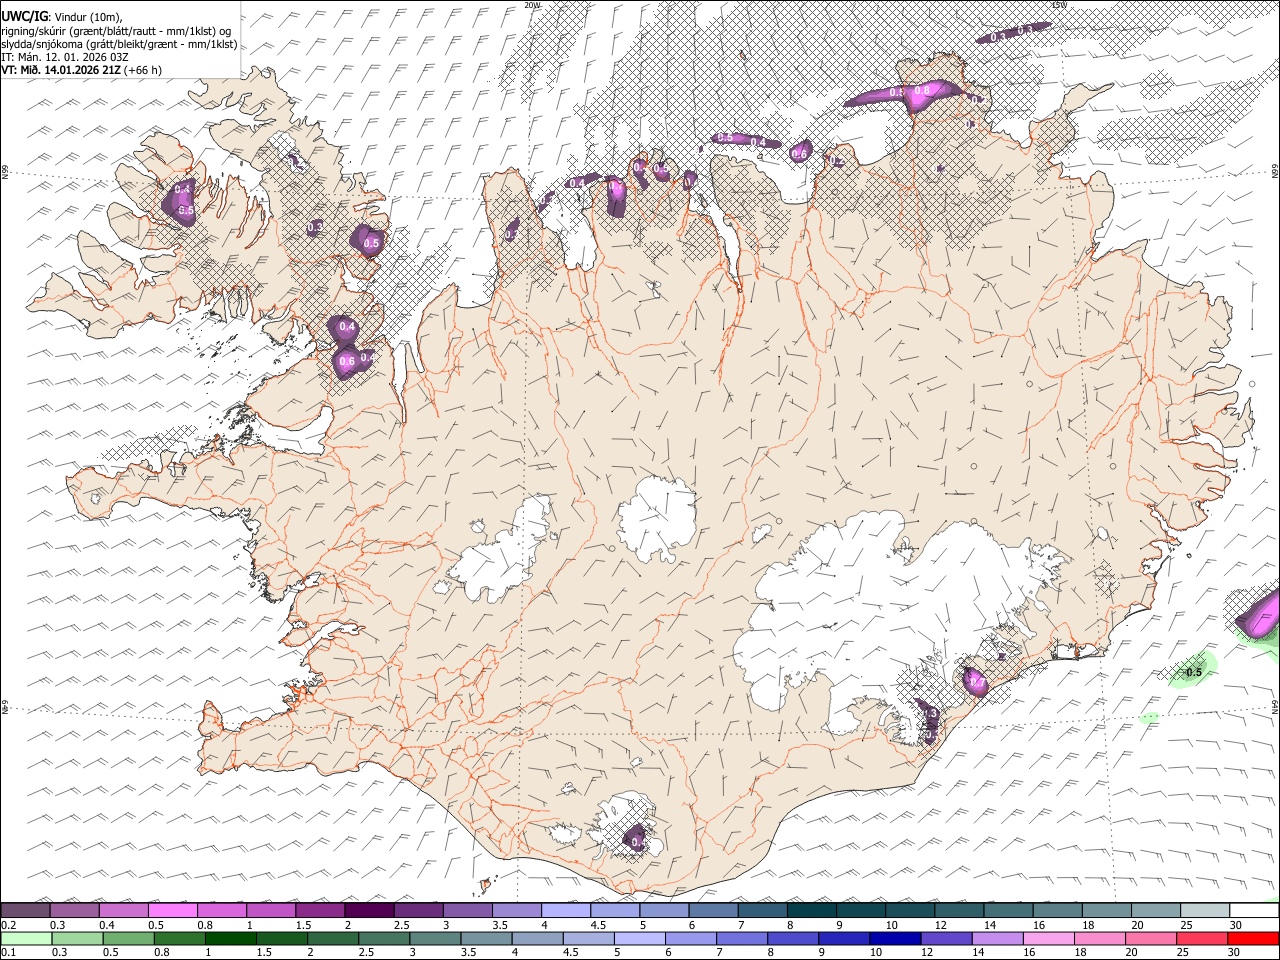Screen dimensions: 1280x960
Task: Click the green 0.5 rain patch offshore southeast
Action: coord(1193,670)
